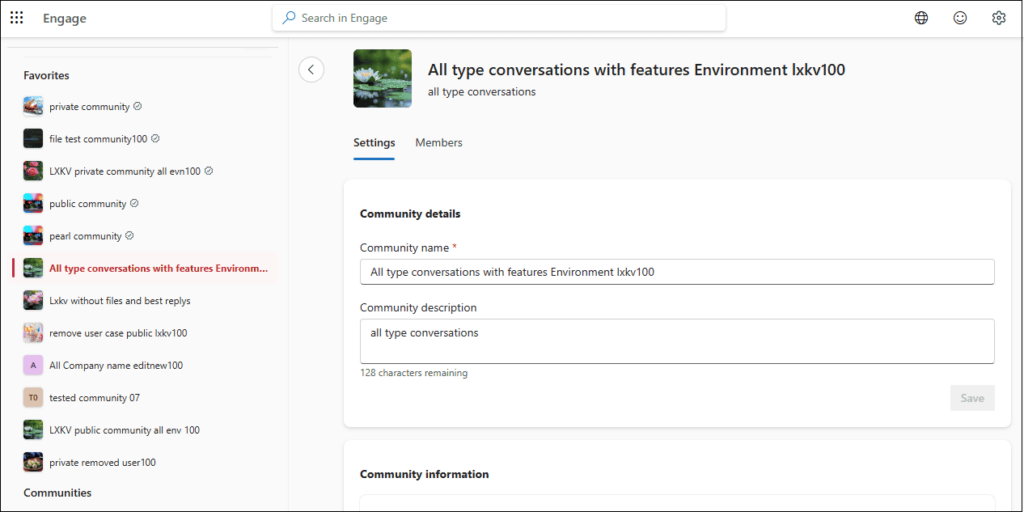Click verified badge next to public community

134,203
